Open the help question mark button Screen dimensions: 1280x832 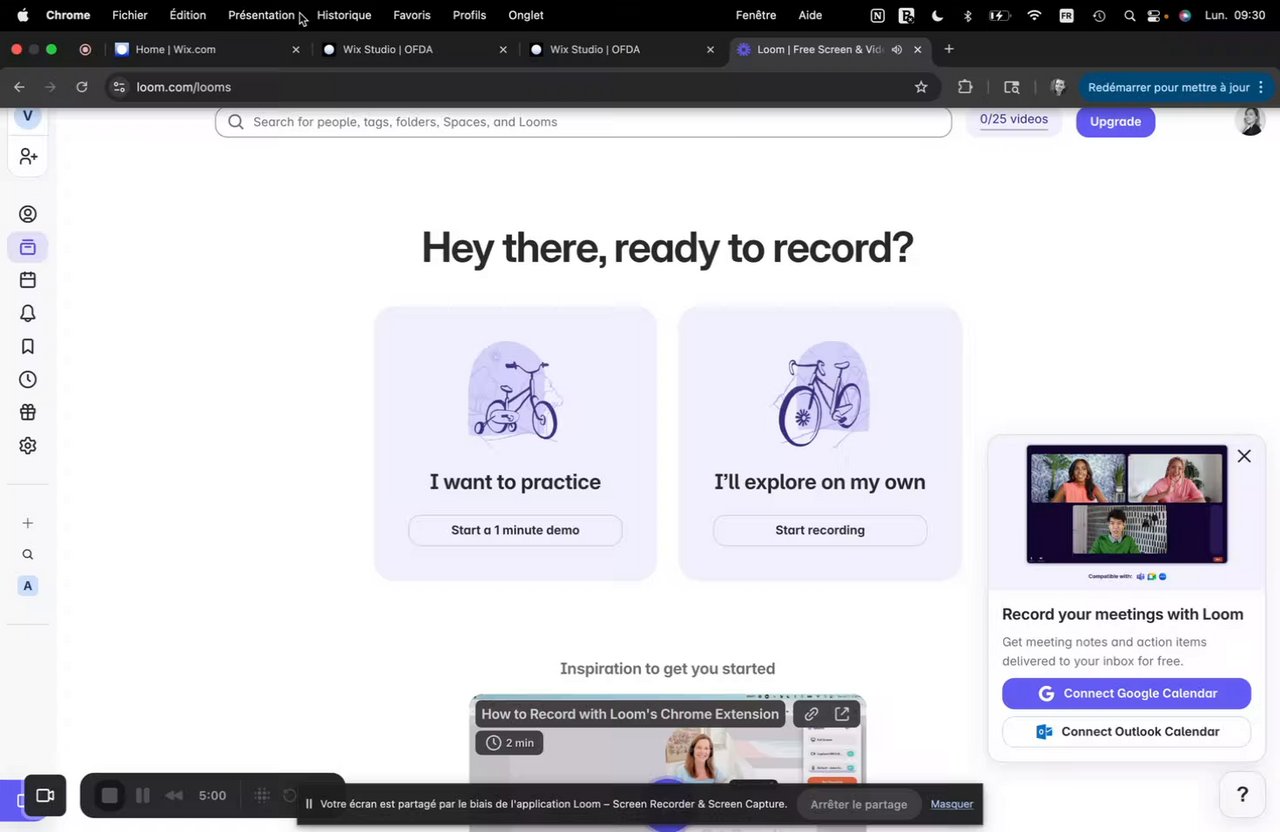1242,795
